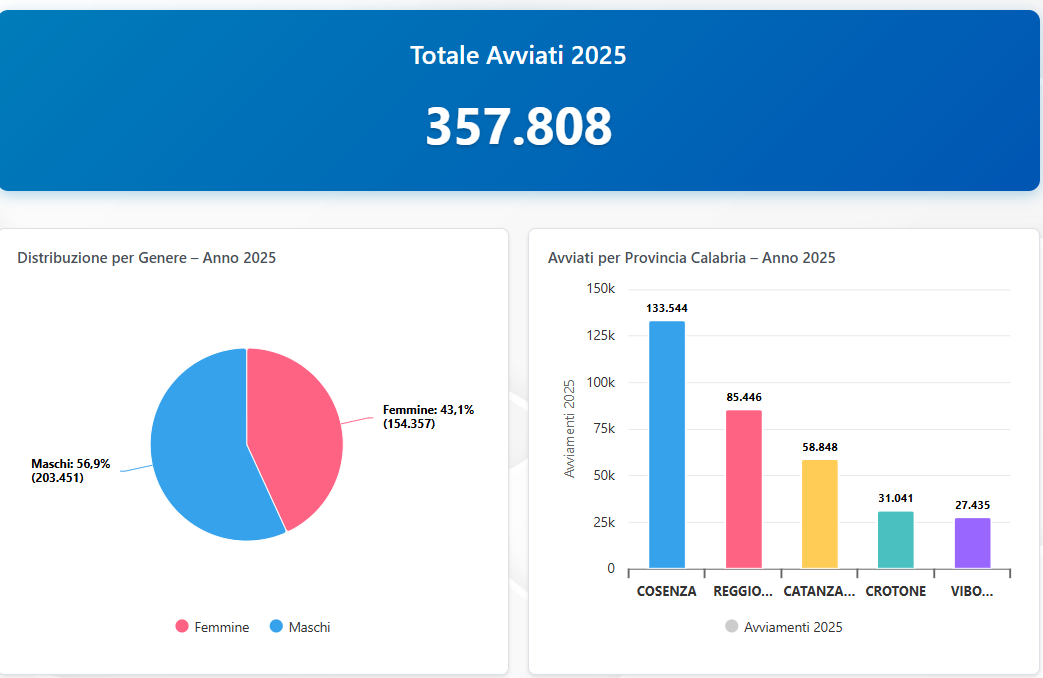Click the total value 357.808
This screenshot has height=678, width=1043.
coord(518,126)
